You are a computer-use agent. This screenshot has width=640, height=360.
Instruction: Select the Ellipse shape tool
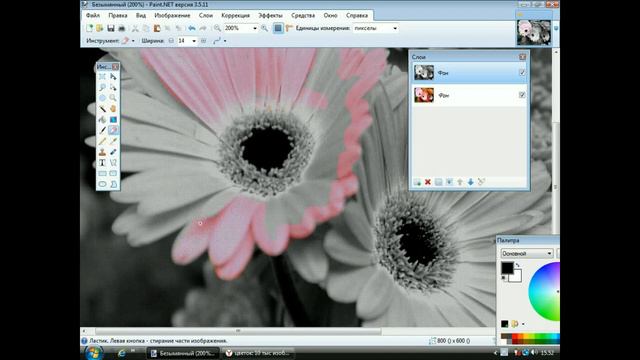tap(102, 184)
